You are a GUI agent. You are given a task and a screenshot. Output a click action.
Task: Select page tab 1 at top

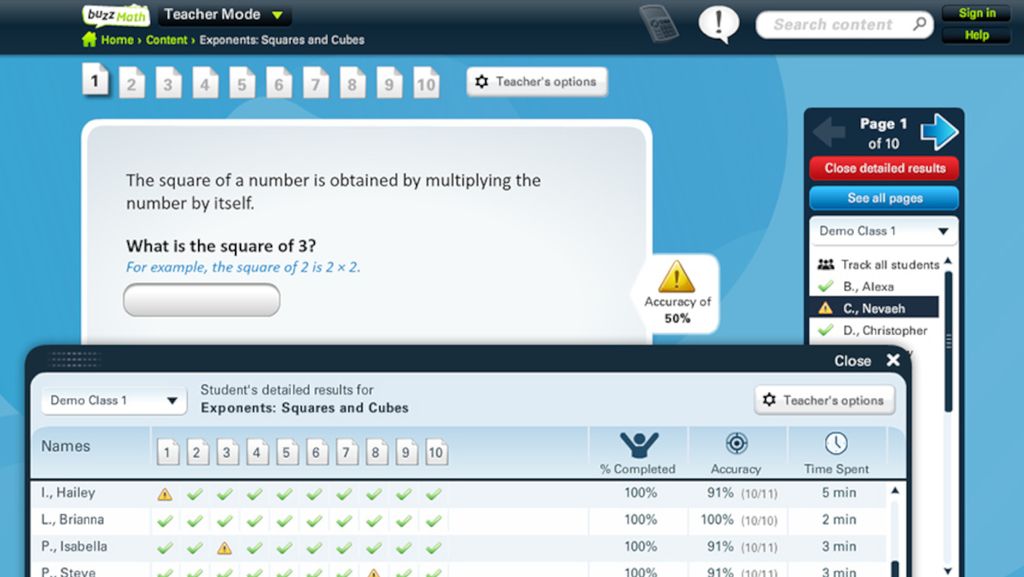coord(95,80)
